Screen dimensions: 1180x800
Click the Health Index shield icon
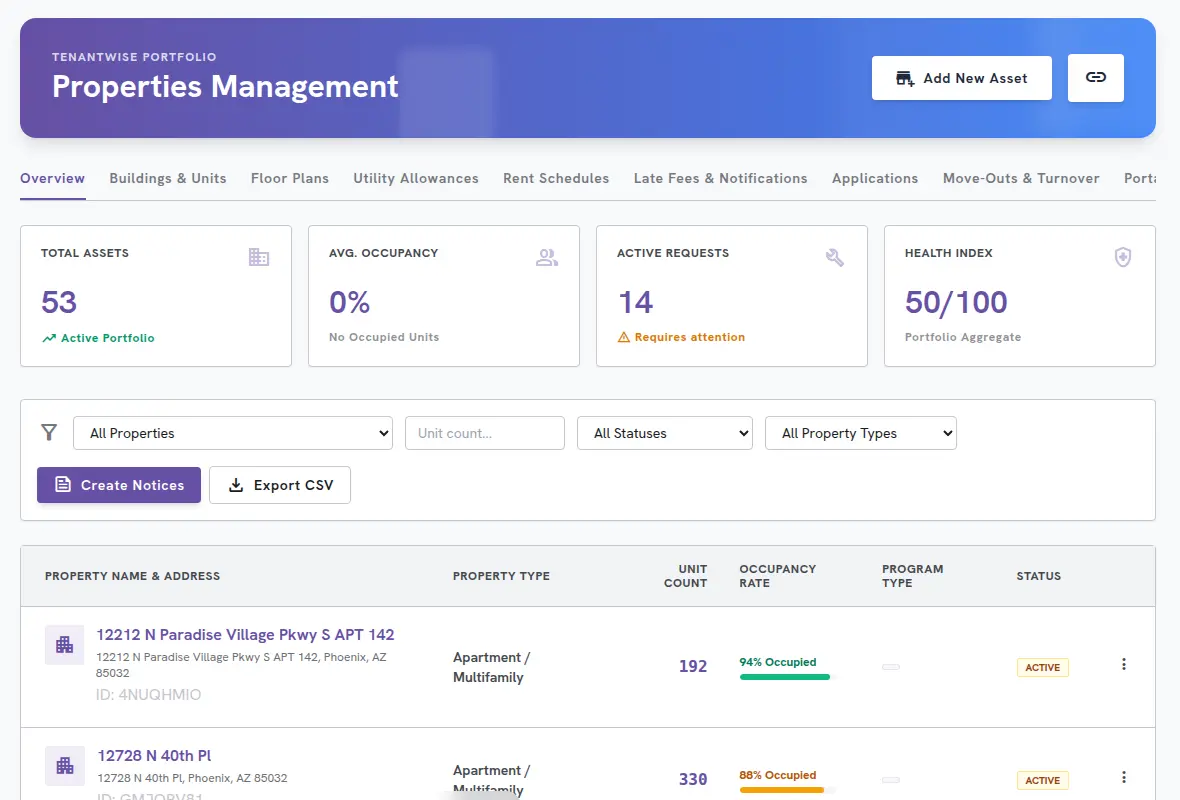click(1123, 257)
